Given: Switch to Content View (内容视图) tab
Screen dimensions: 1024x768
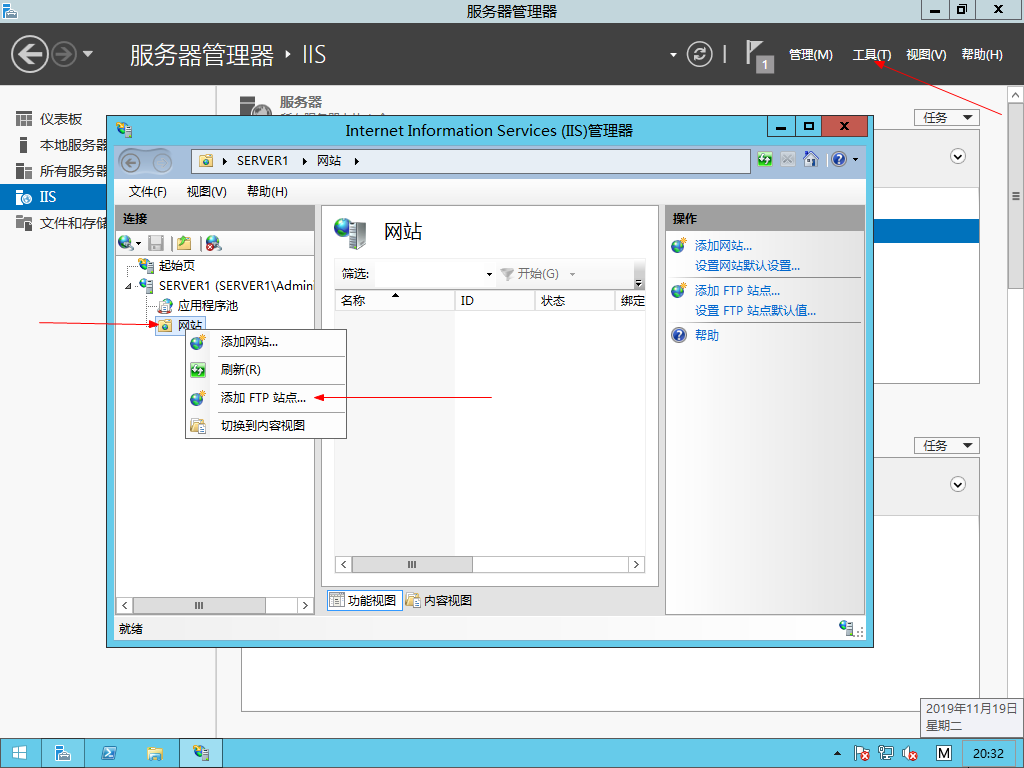Looking at the screenshot, I should point(439,600).
